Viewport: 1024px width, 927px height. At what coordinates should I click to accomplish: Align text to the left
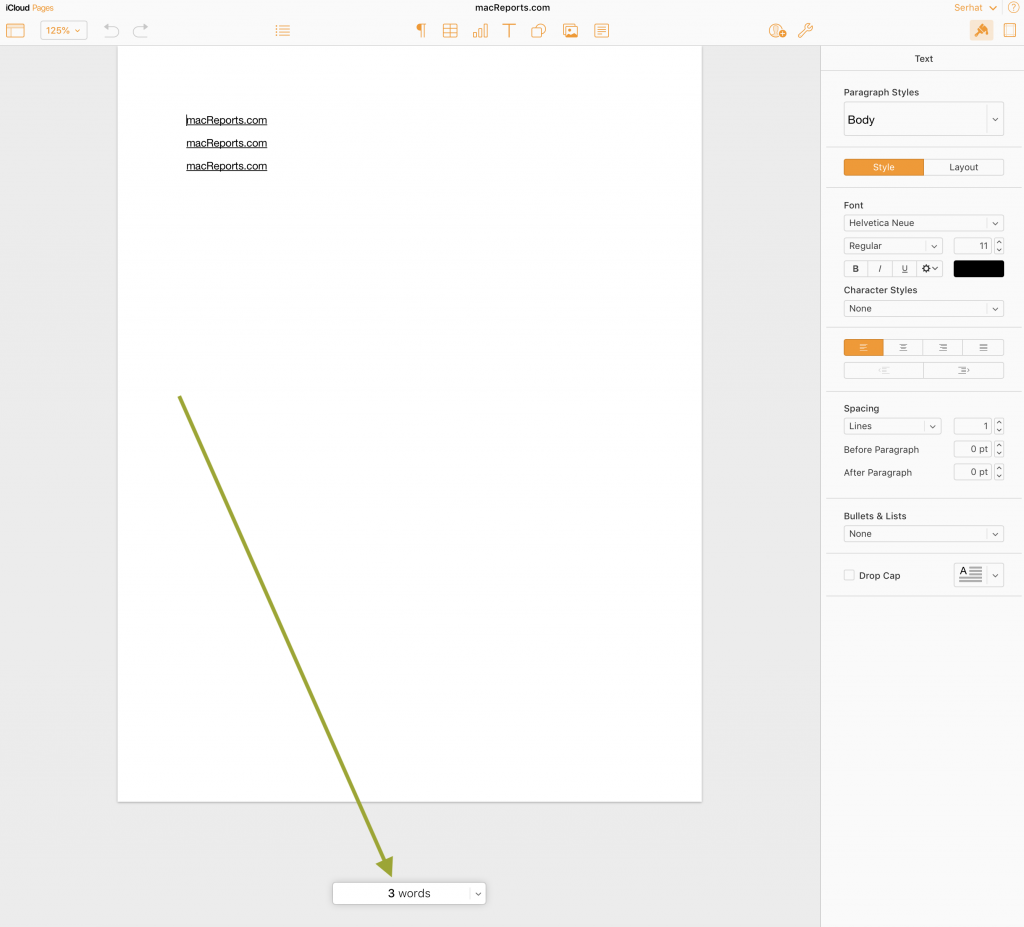[x=863, y=348]
